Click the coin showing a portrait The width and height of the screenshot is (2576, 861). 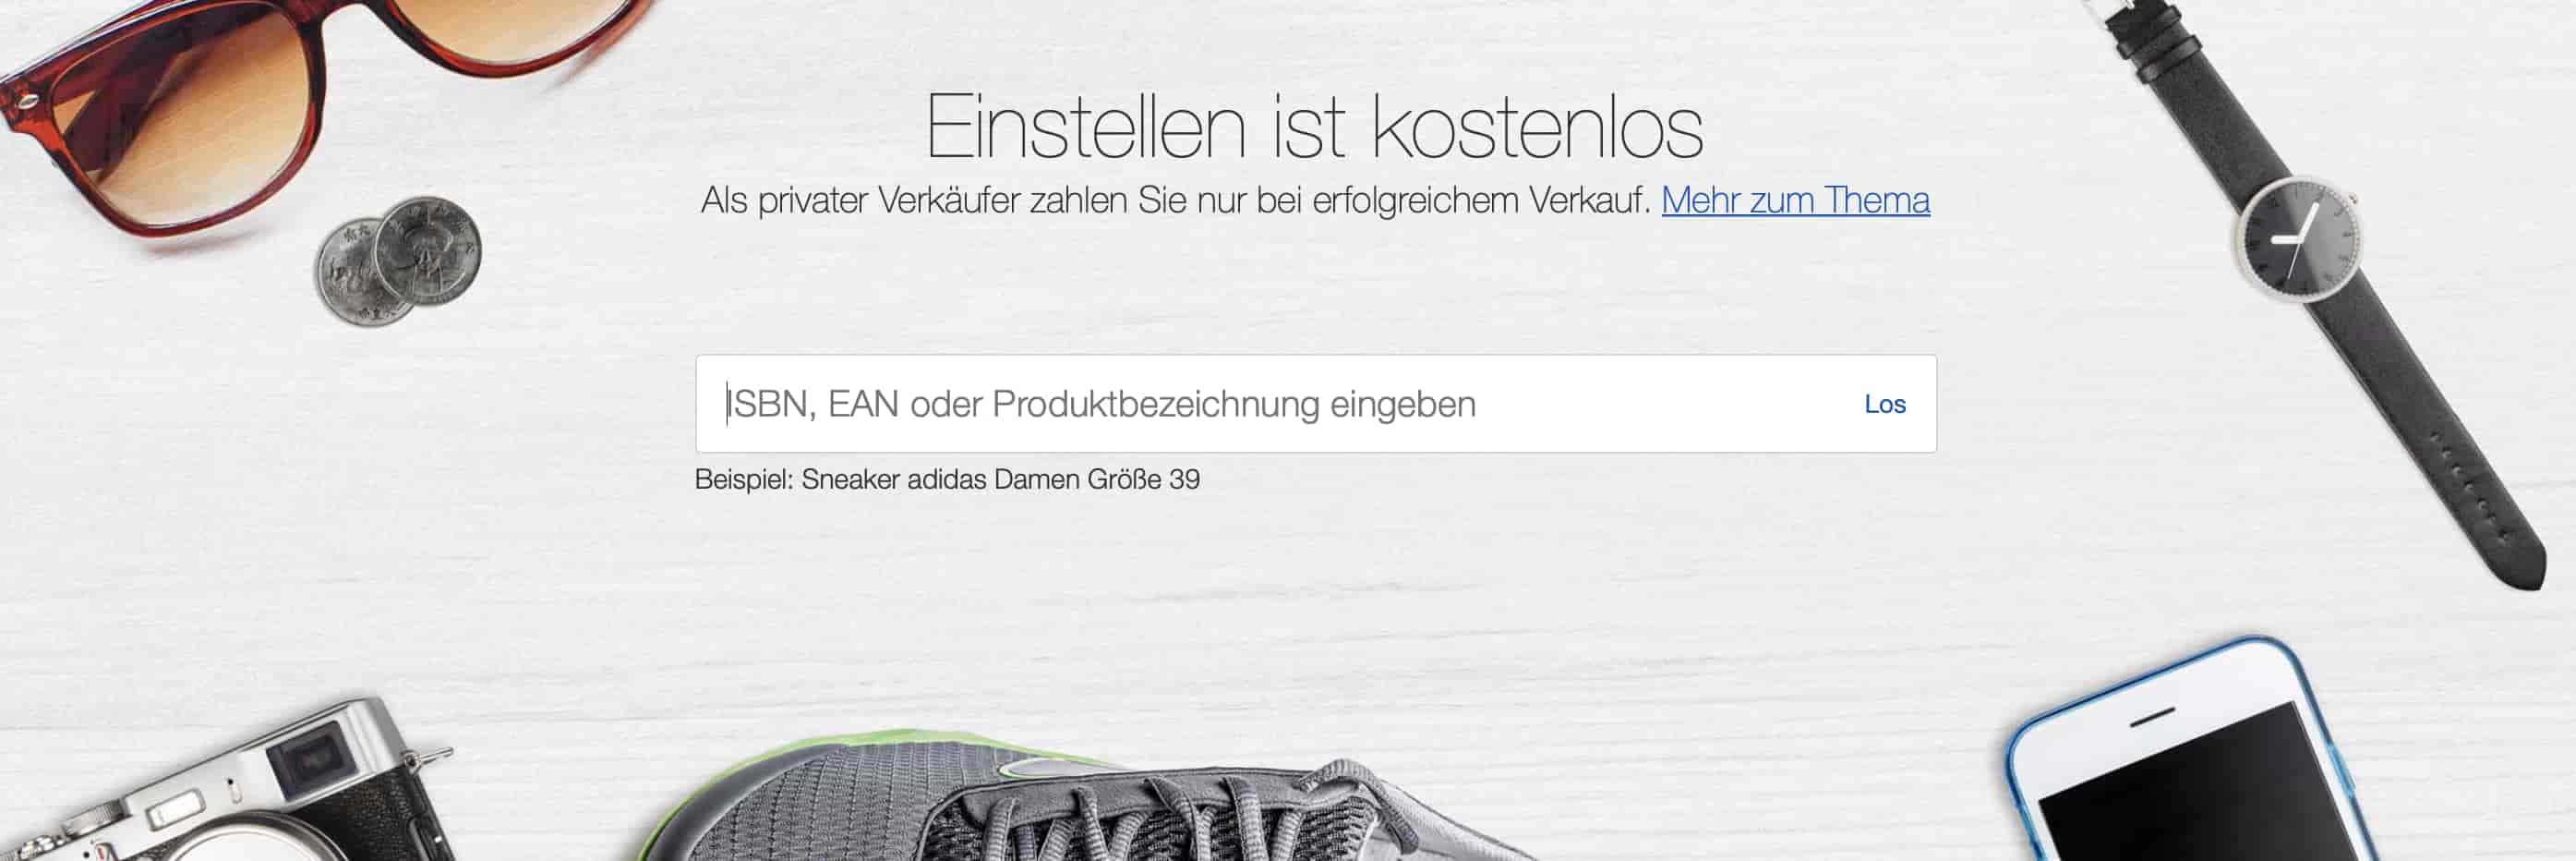[428, 250]
